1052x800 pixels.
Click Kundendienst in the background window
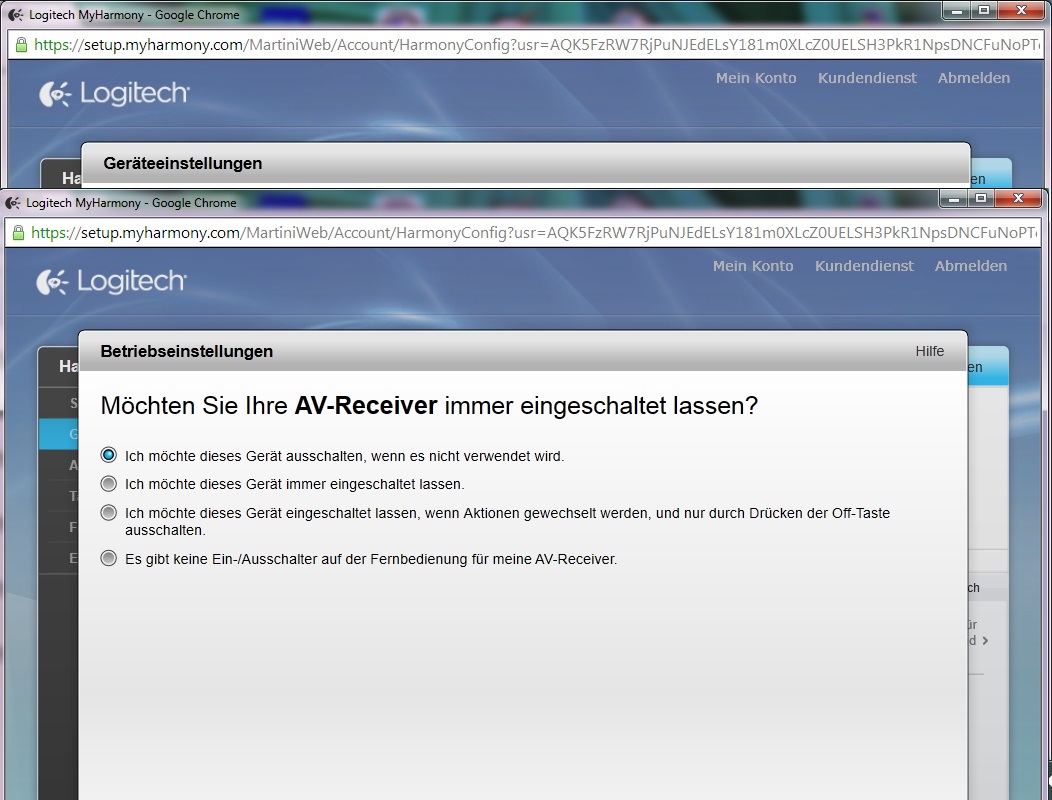pos(867,78)
